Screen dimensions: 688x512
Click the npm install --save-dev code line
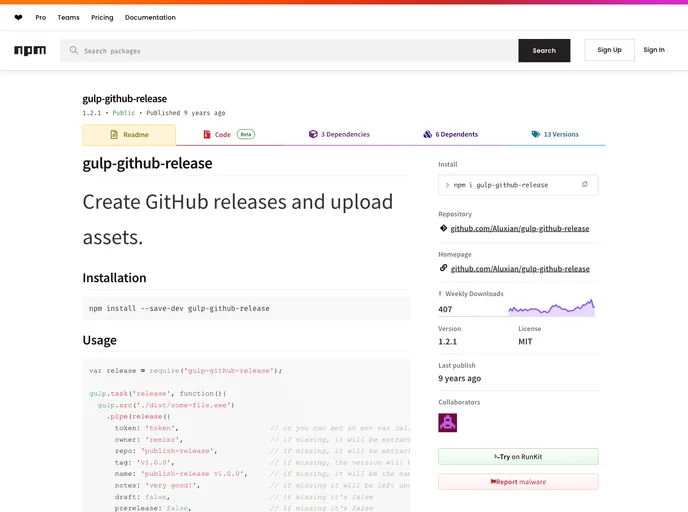tap(179, 308)
